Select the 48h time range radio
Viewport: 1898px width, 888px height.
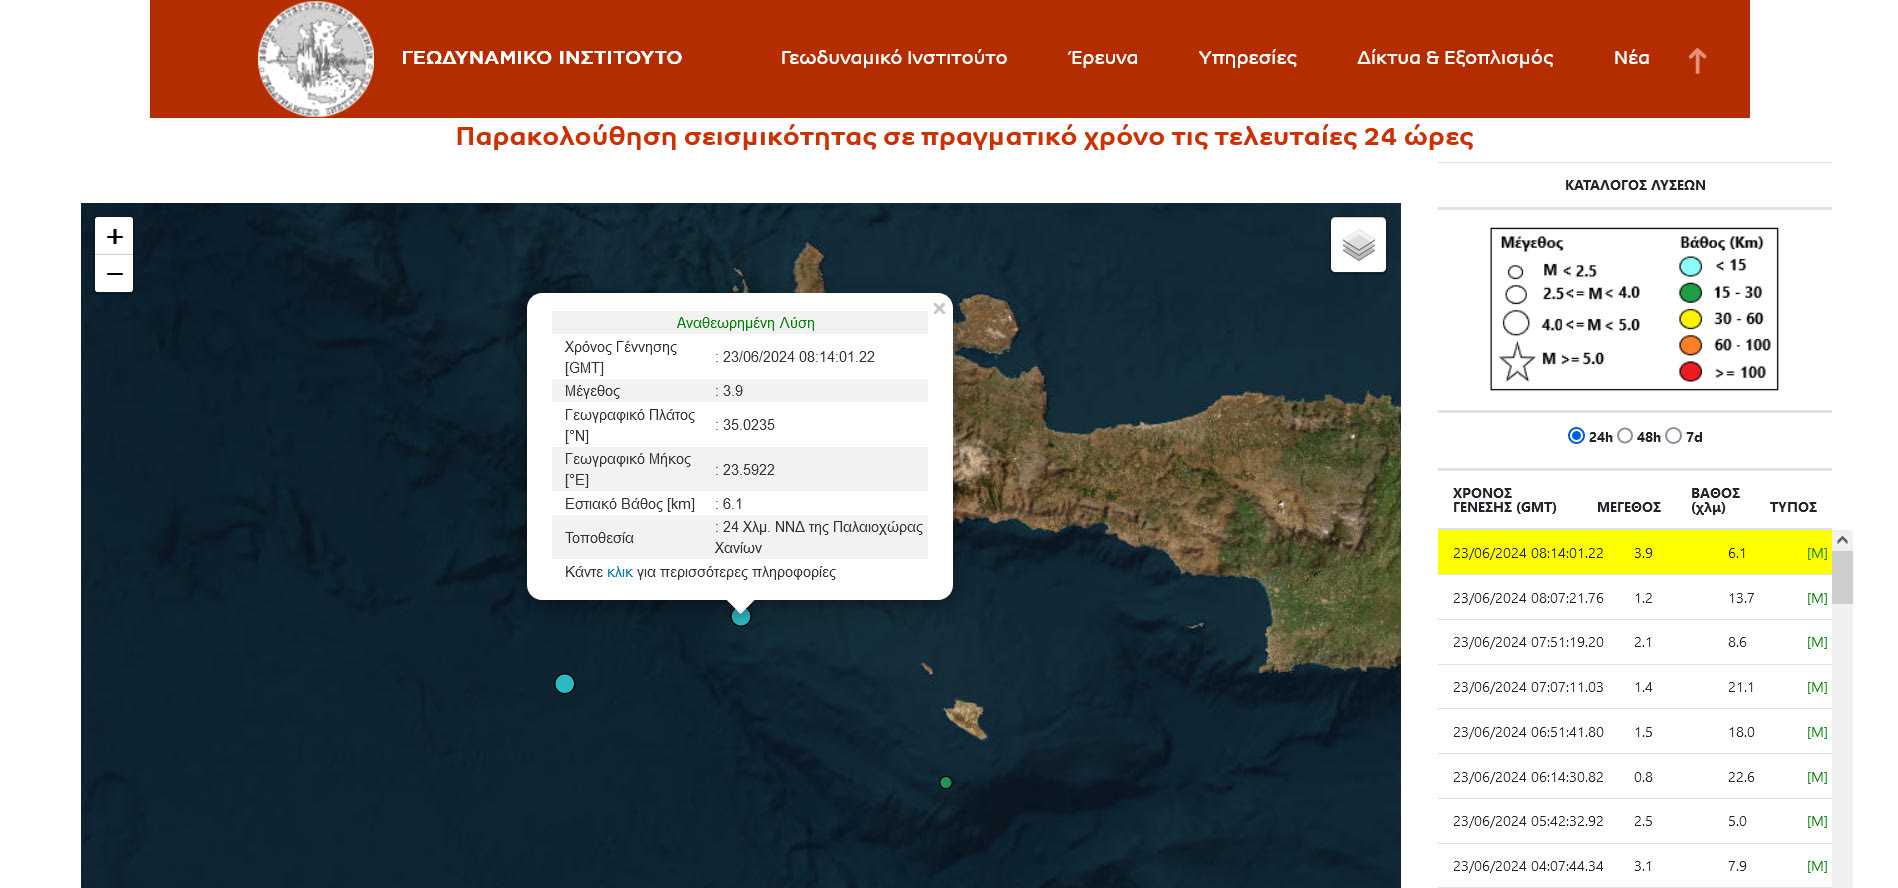tap(1625, 436)
